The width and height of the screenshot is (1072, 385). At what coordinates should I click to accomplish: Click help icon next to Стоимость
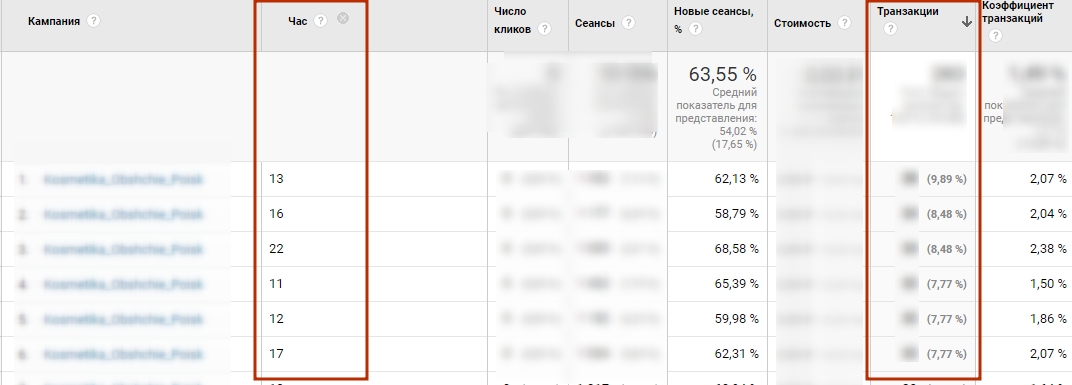click(x=844, y=23)
